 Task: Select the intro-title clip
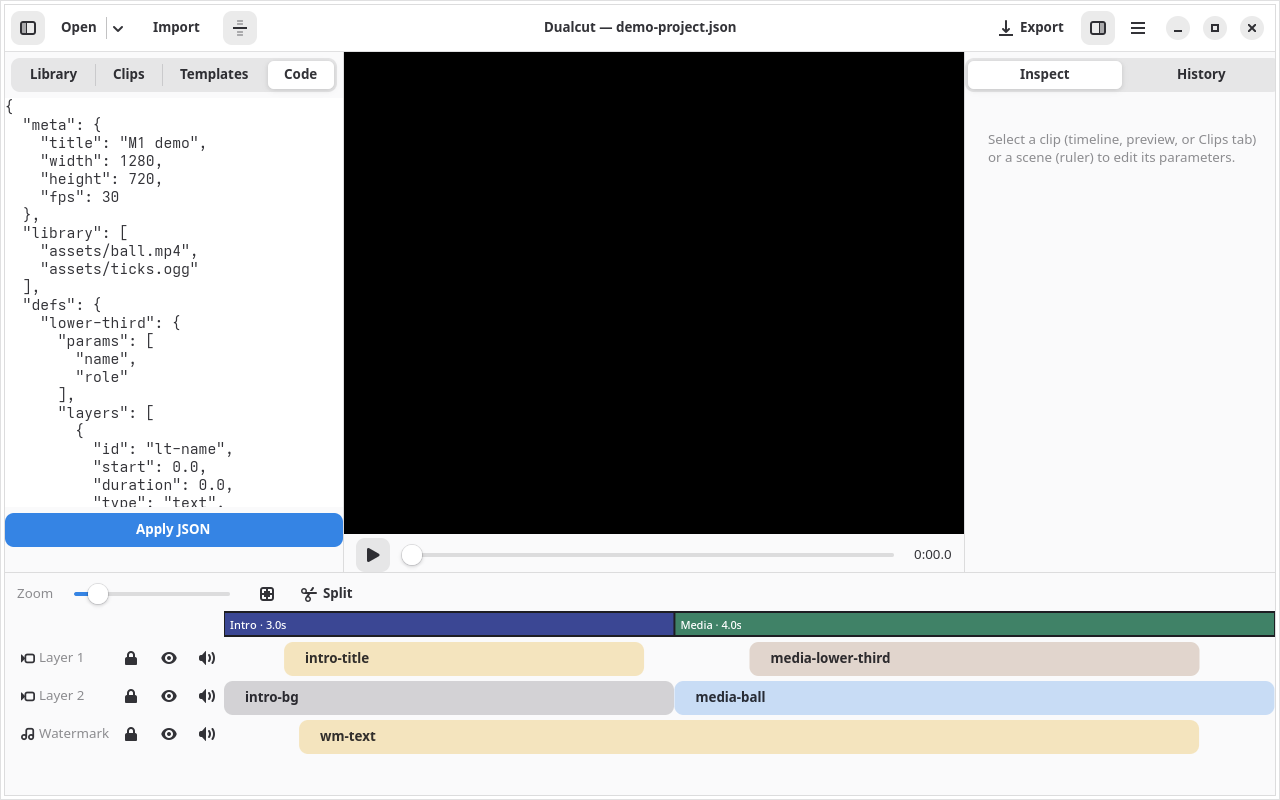[464, 659]
